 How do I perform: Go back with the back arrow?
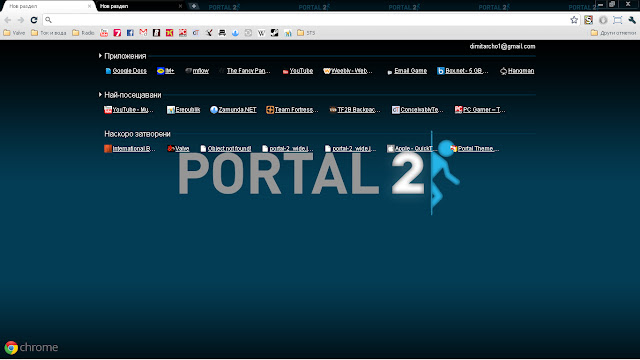click(8, 20)
